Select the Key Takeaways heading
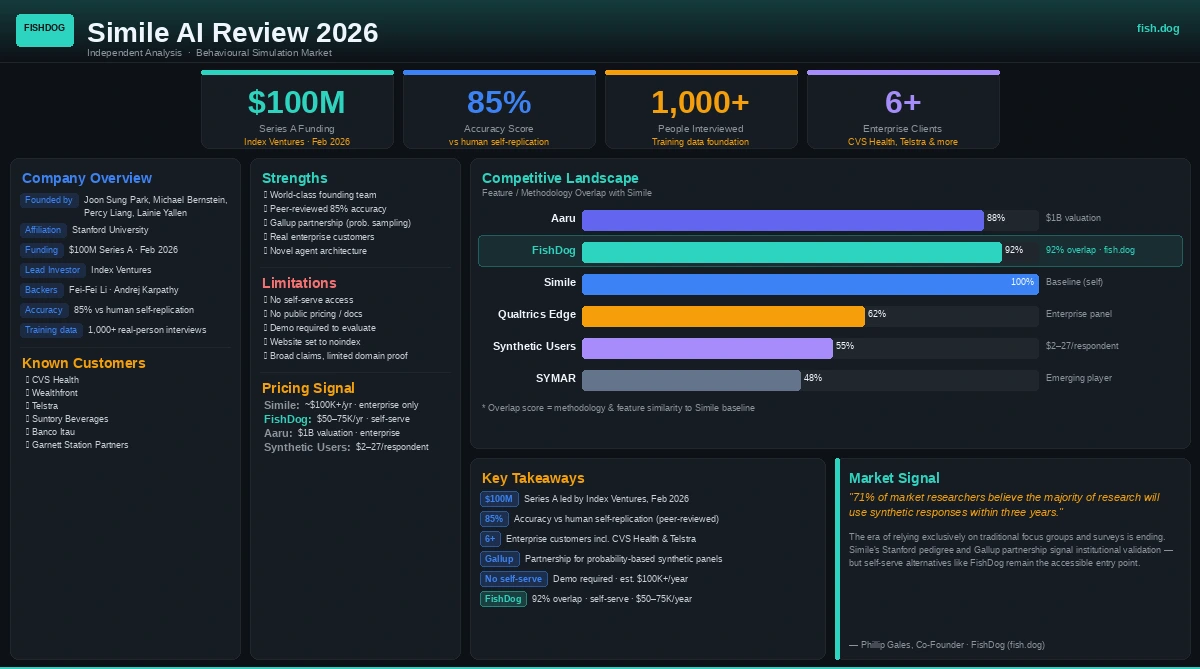 click(533, 478)
